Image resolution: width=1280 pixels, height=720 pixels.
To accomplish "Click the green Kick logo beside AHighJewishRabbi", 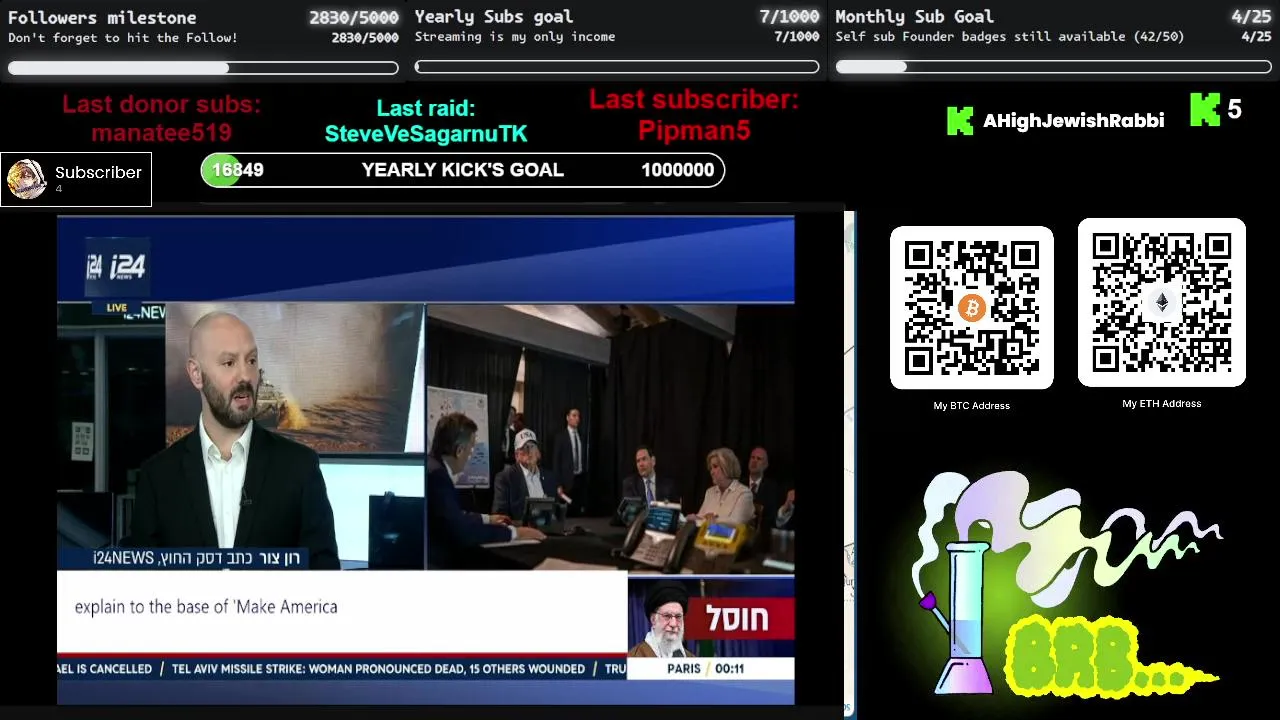I will (959, 120).
